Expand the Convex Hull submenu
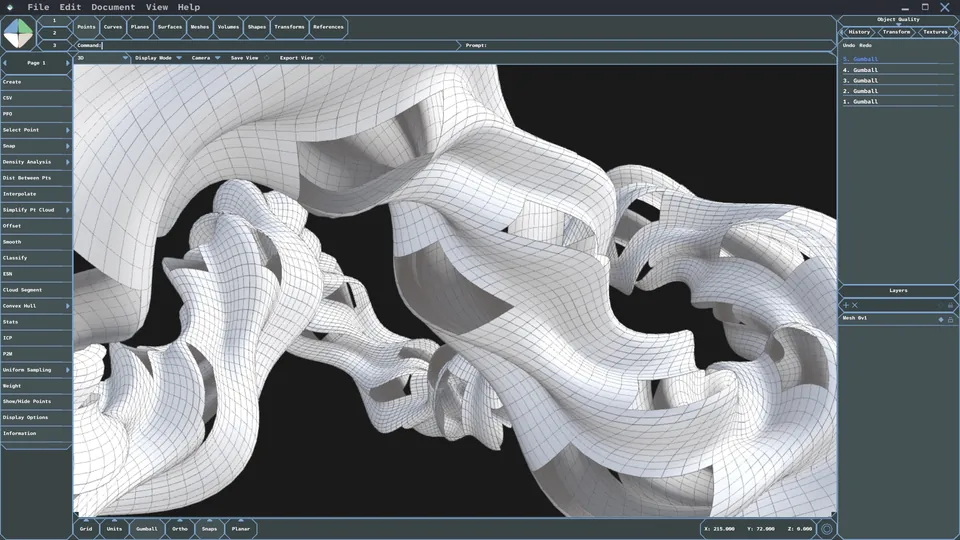 coord(67,306)
